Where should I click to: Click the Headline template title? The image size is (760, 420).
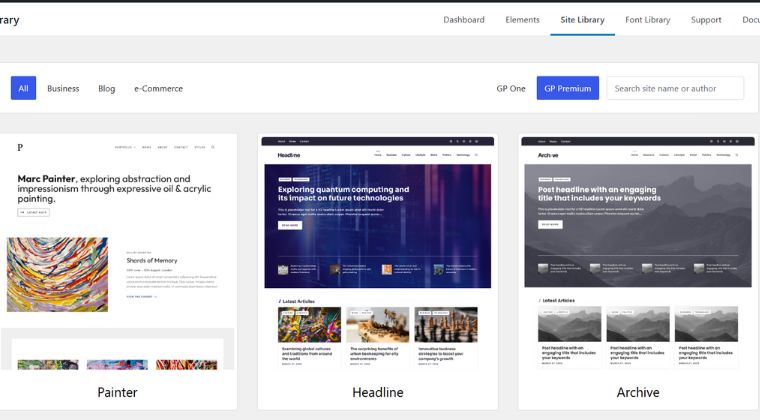tap(377, 392)
